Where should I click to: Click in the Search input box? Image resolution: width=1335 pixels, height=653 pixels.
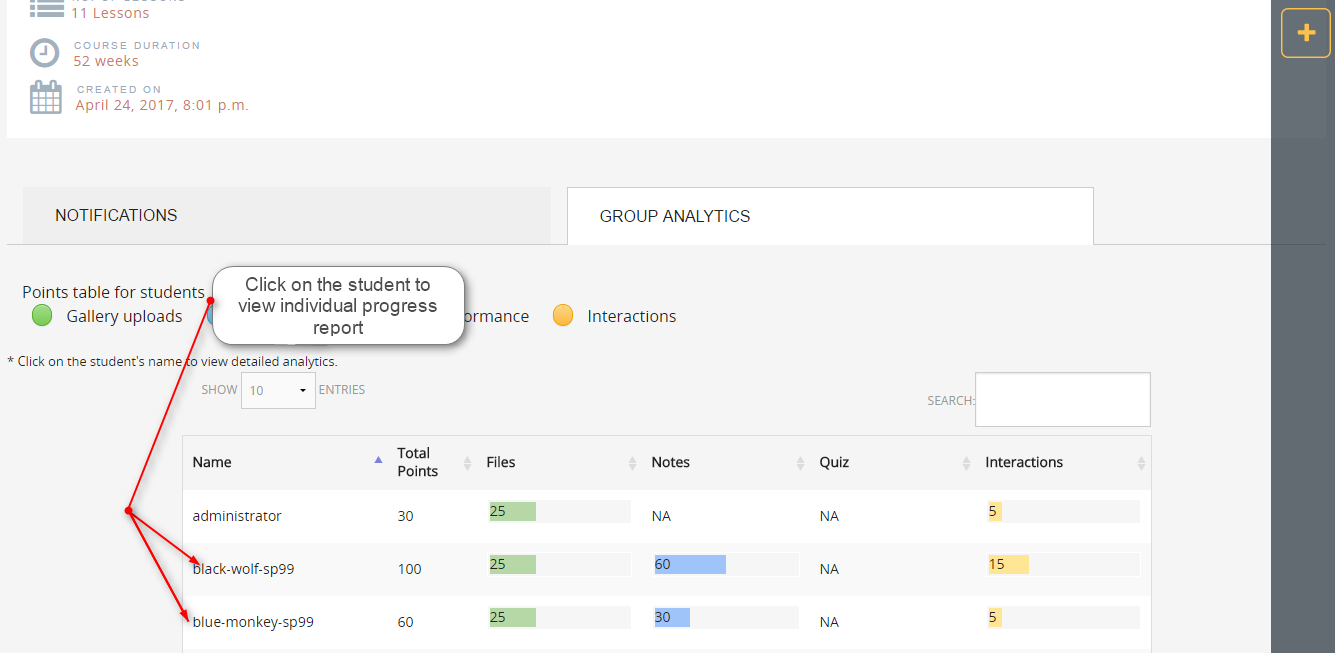pos(1062,399)
